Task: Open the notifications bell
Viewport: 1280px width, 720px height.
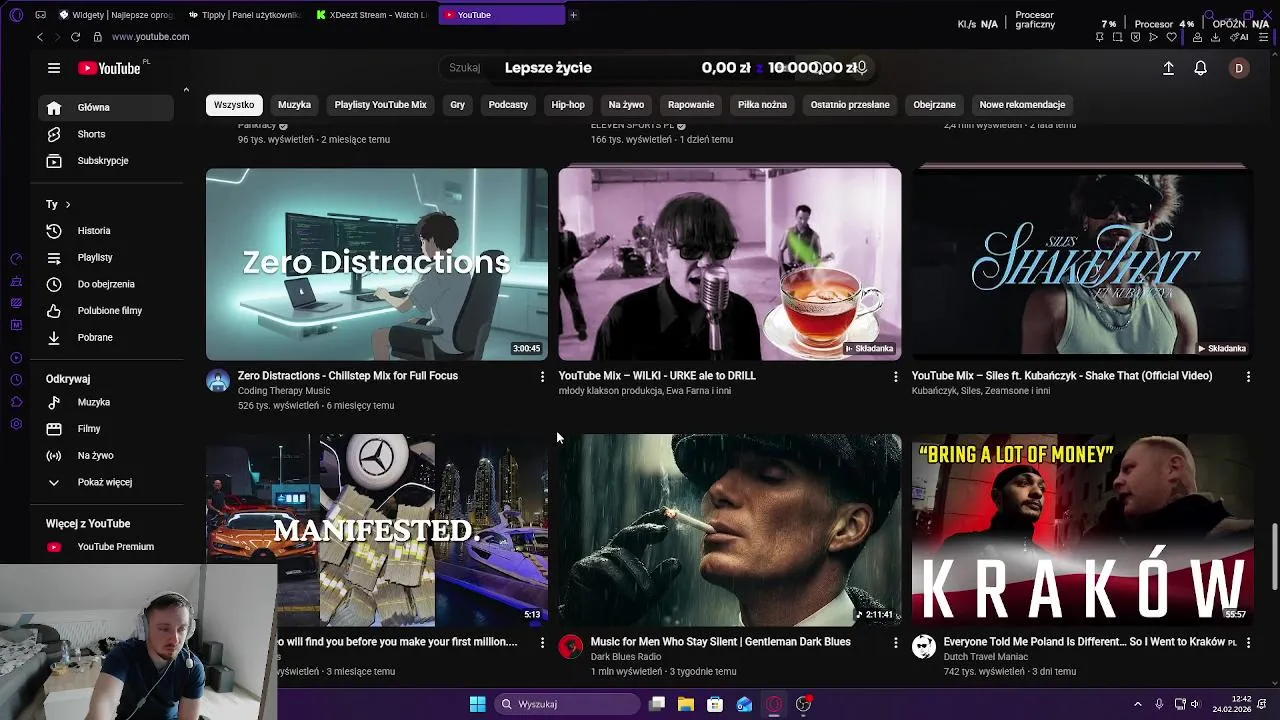Action: click(1200, 68)
